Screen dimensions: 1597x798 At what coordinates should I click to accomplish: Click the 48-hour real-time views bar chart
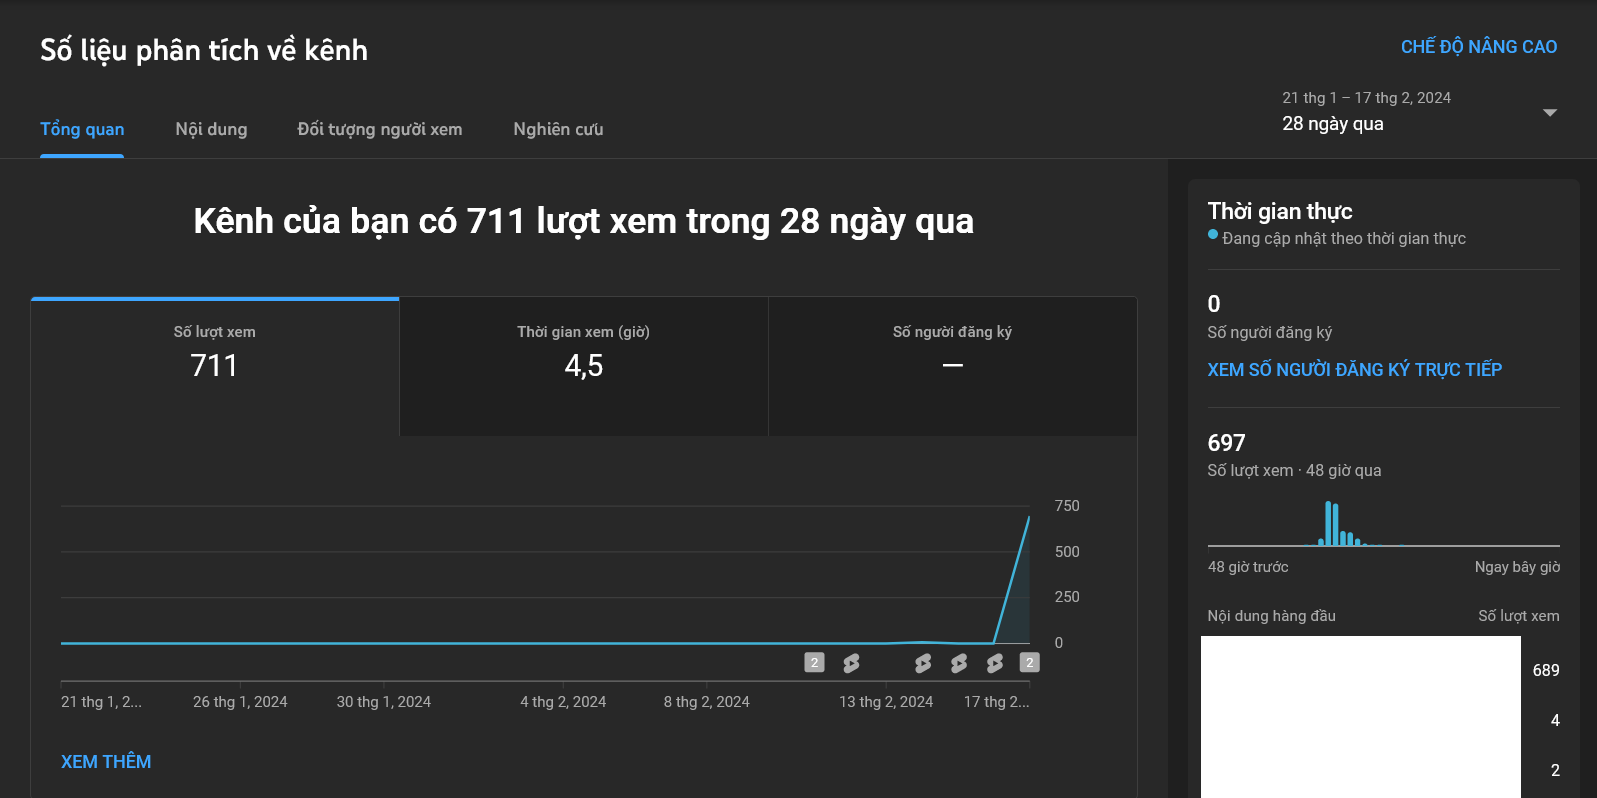1384,522
